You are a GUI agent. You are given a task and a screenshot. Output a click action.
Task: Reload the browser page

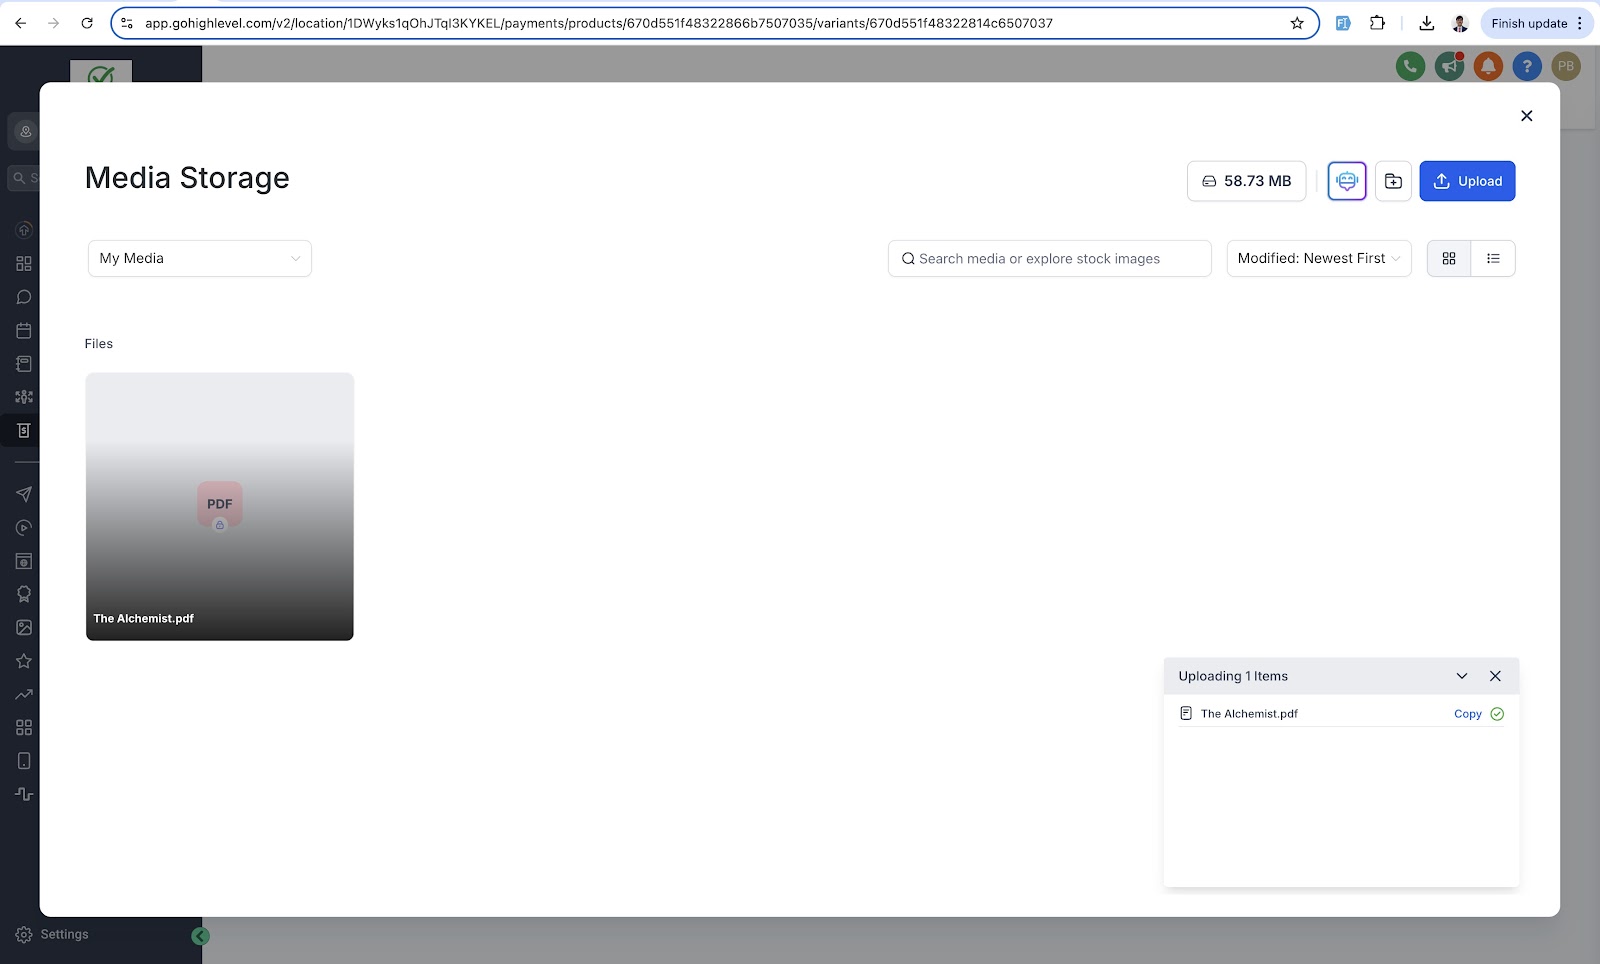pos(87,23)
